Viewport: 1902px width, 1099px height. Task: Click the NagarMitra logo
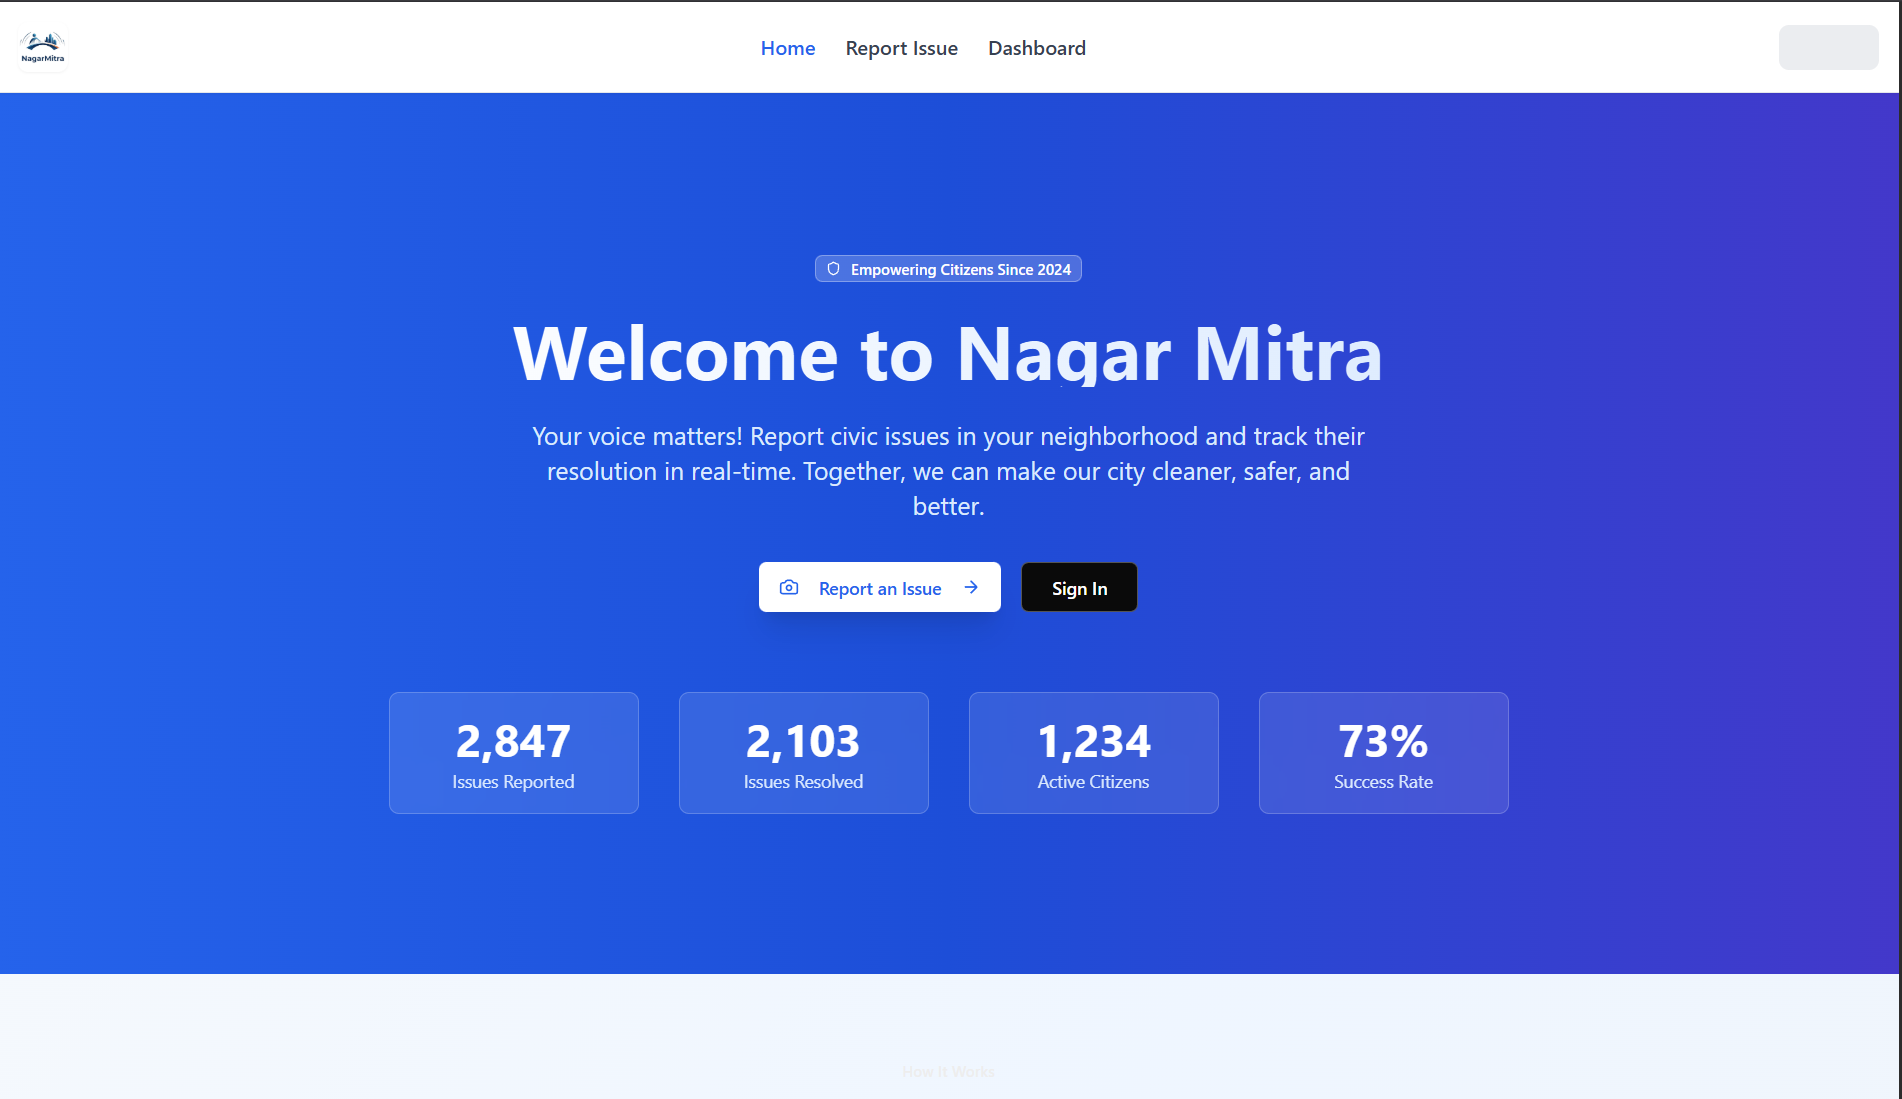pos(43,48)
